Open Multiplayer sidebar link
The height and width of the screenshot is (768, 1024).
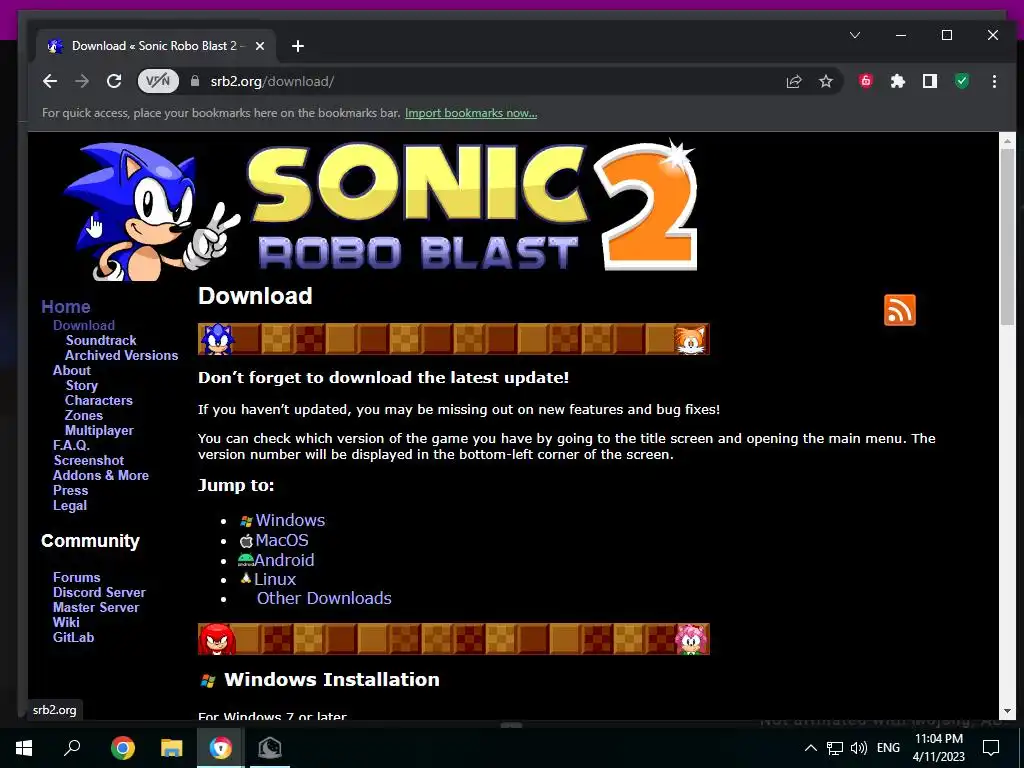point(99,430)
